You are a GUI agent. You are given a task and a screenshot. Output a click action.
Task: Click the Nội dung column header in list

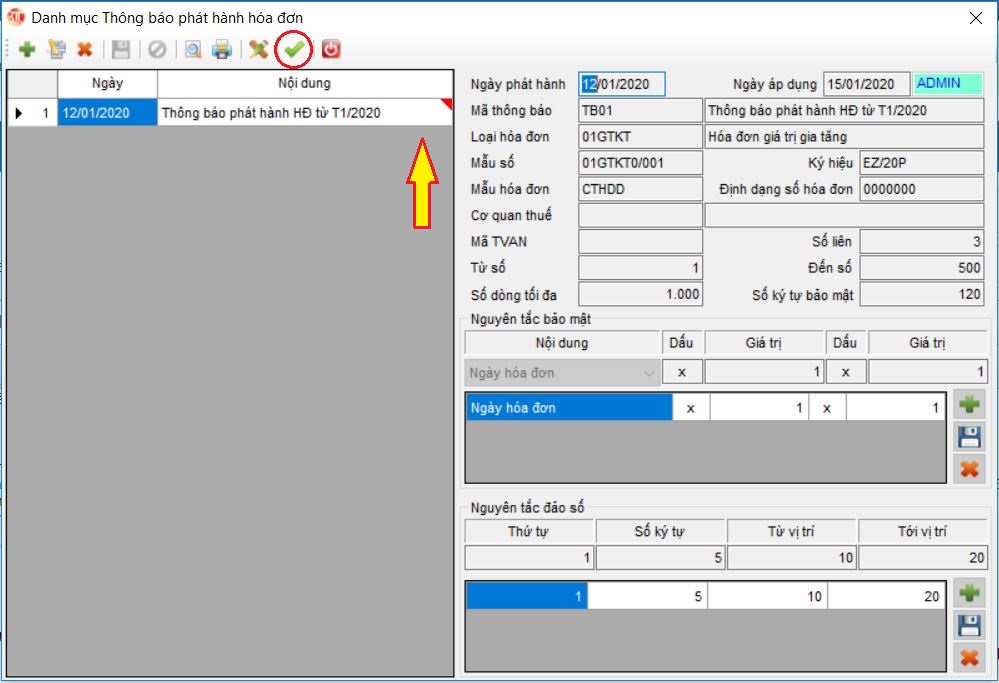[305, 83]
